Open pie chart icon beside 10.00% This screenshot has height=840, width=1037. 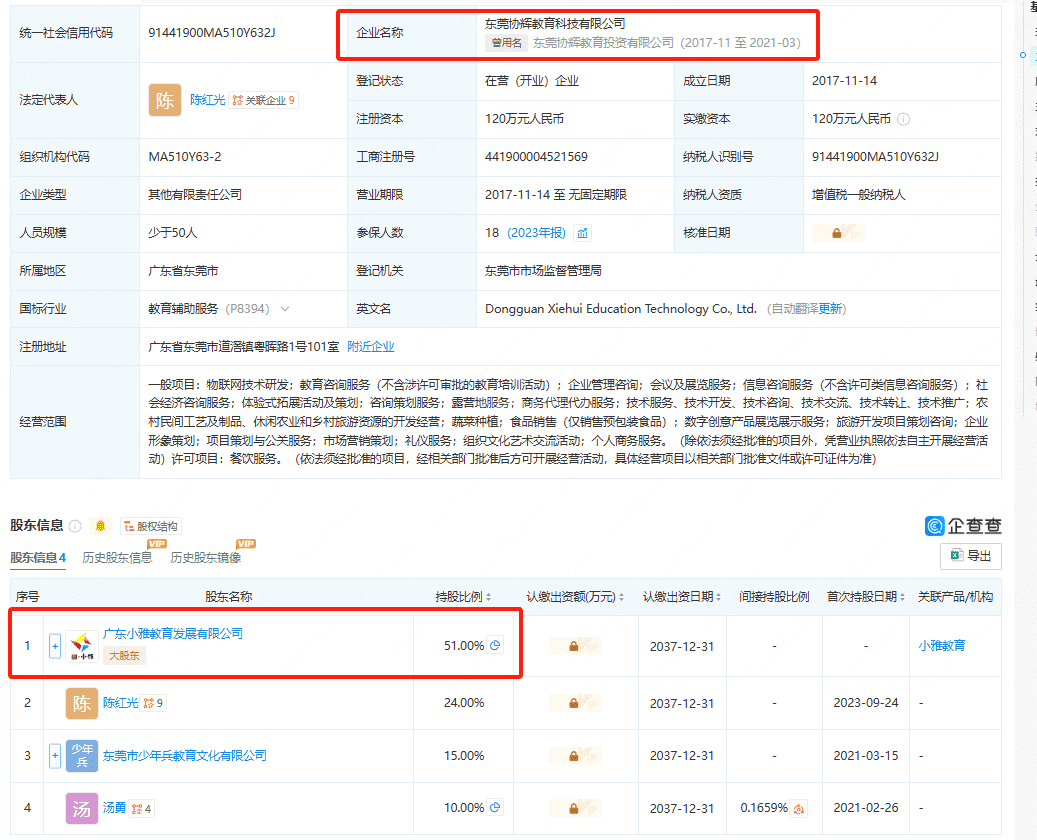(x=495, y=807)
